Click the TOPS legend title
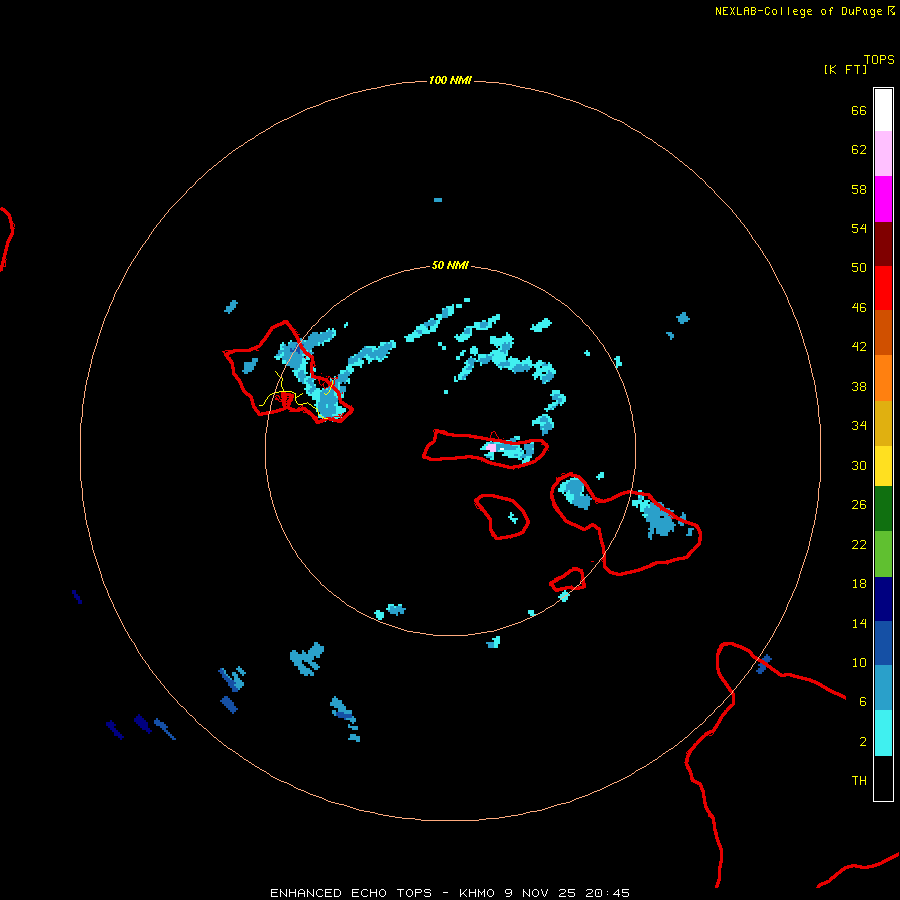The image size is (900, 900). 879,60
